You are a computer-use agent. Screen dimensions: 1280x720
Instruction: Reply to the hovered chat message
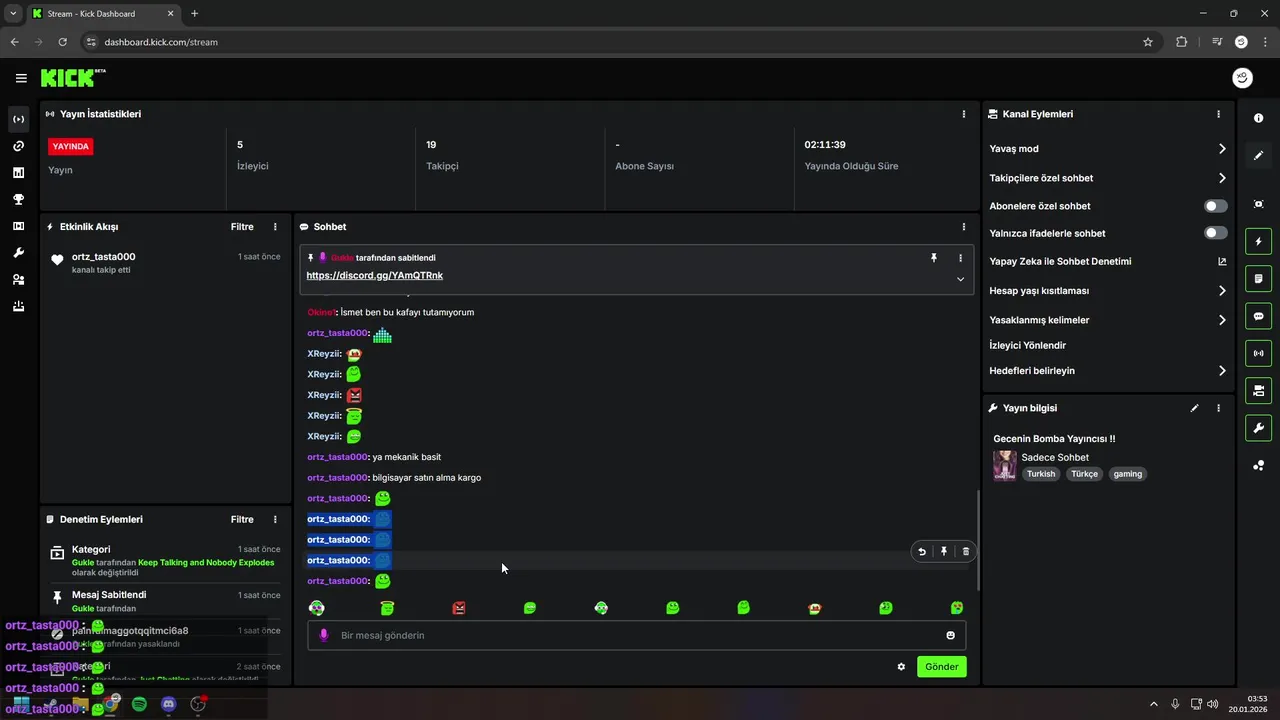click(922, 551)
